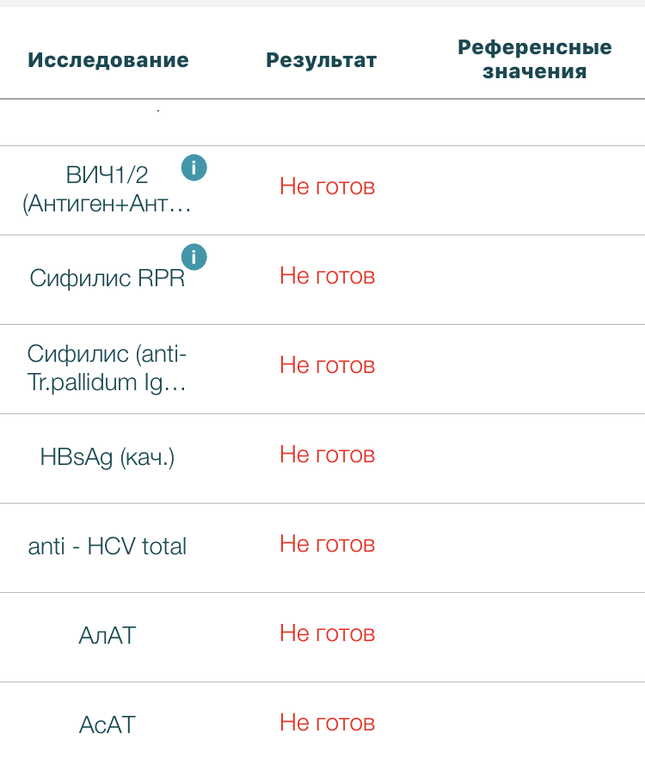Select the АлАТ test name

[107, 635]
